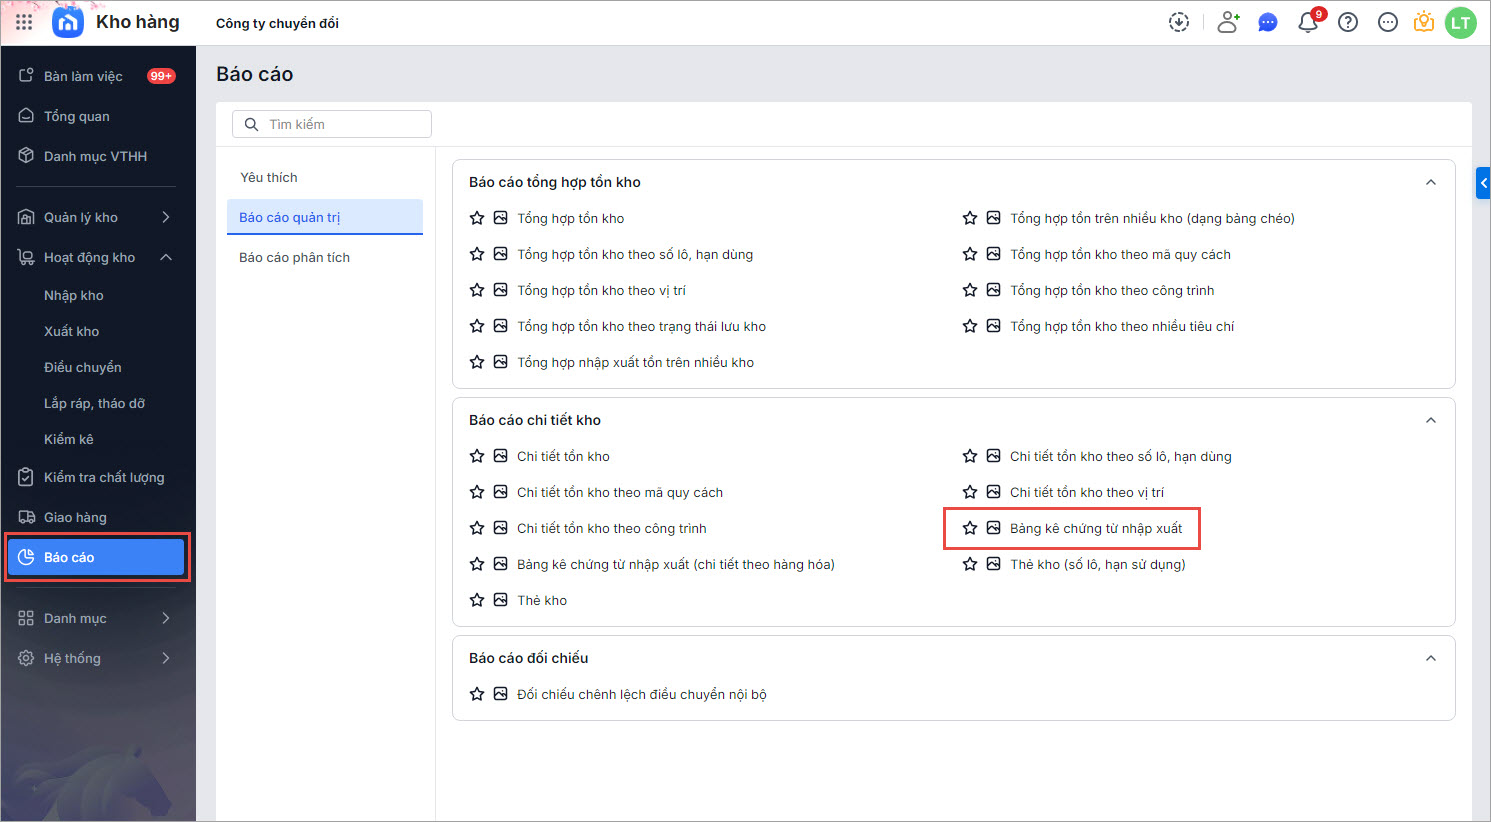This screenshot has height=822, width=1491.
Task: Open the LT user avatar
Action: [x=1461, y=23]
